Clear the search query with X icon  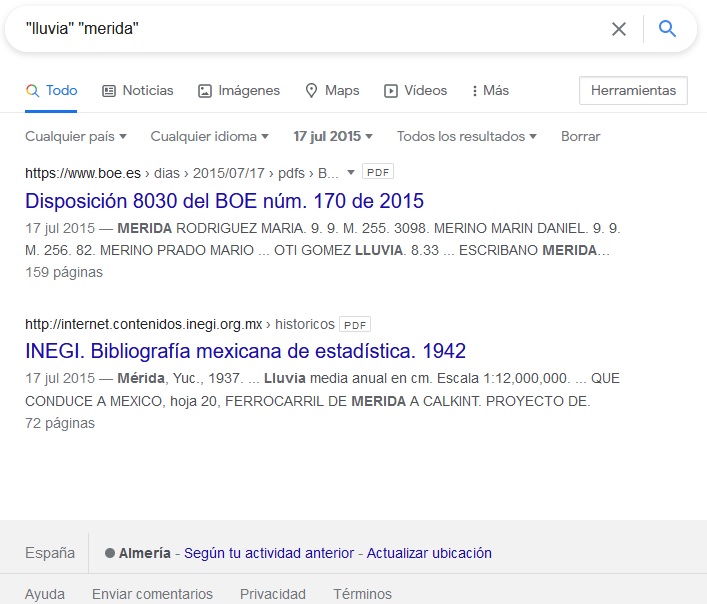619,29
